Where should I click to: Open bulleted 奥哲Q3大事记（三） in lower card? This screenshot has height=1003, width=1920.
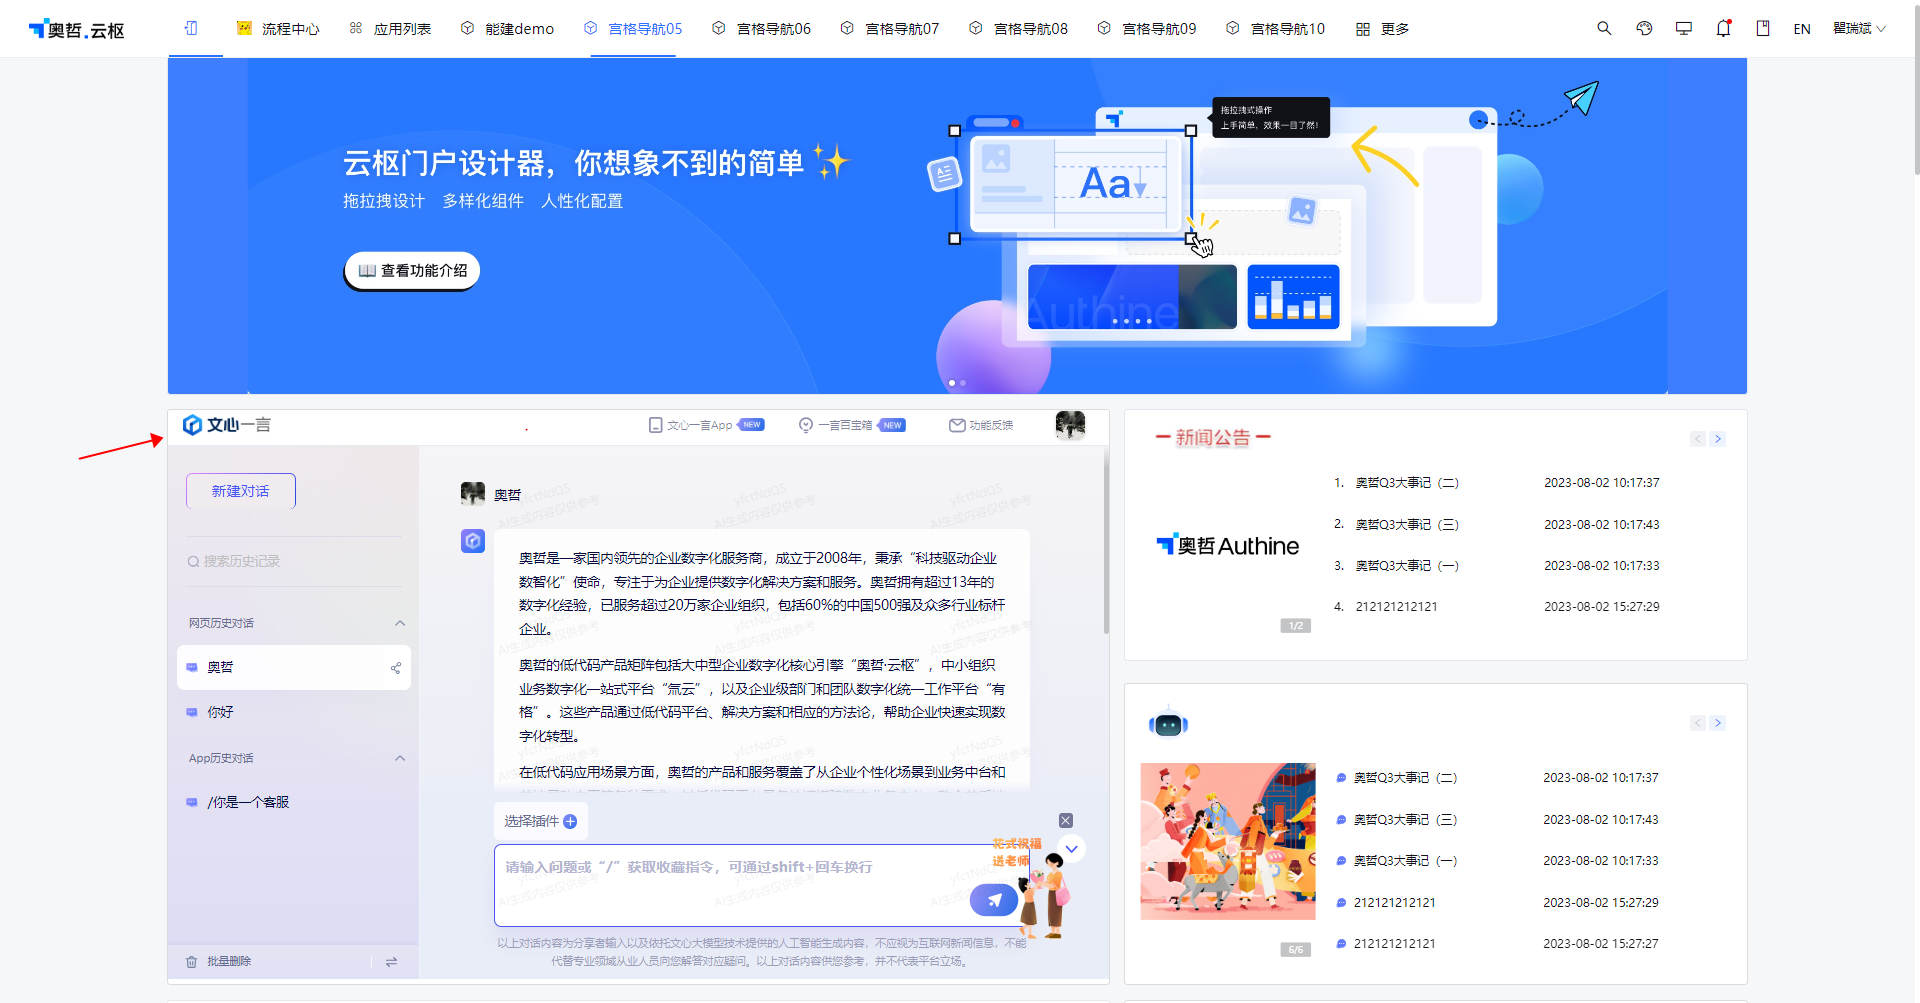[x=1405, y=819]
